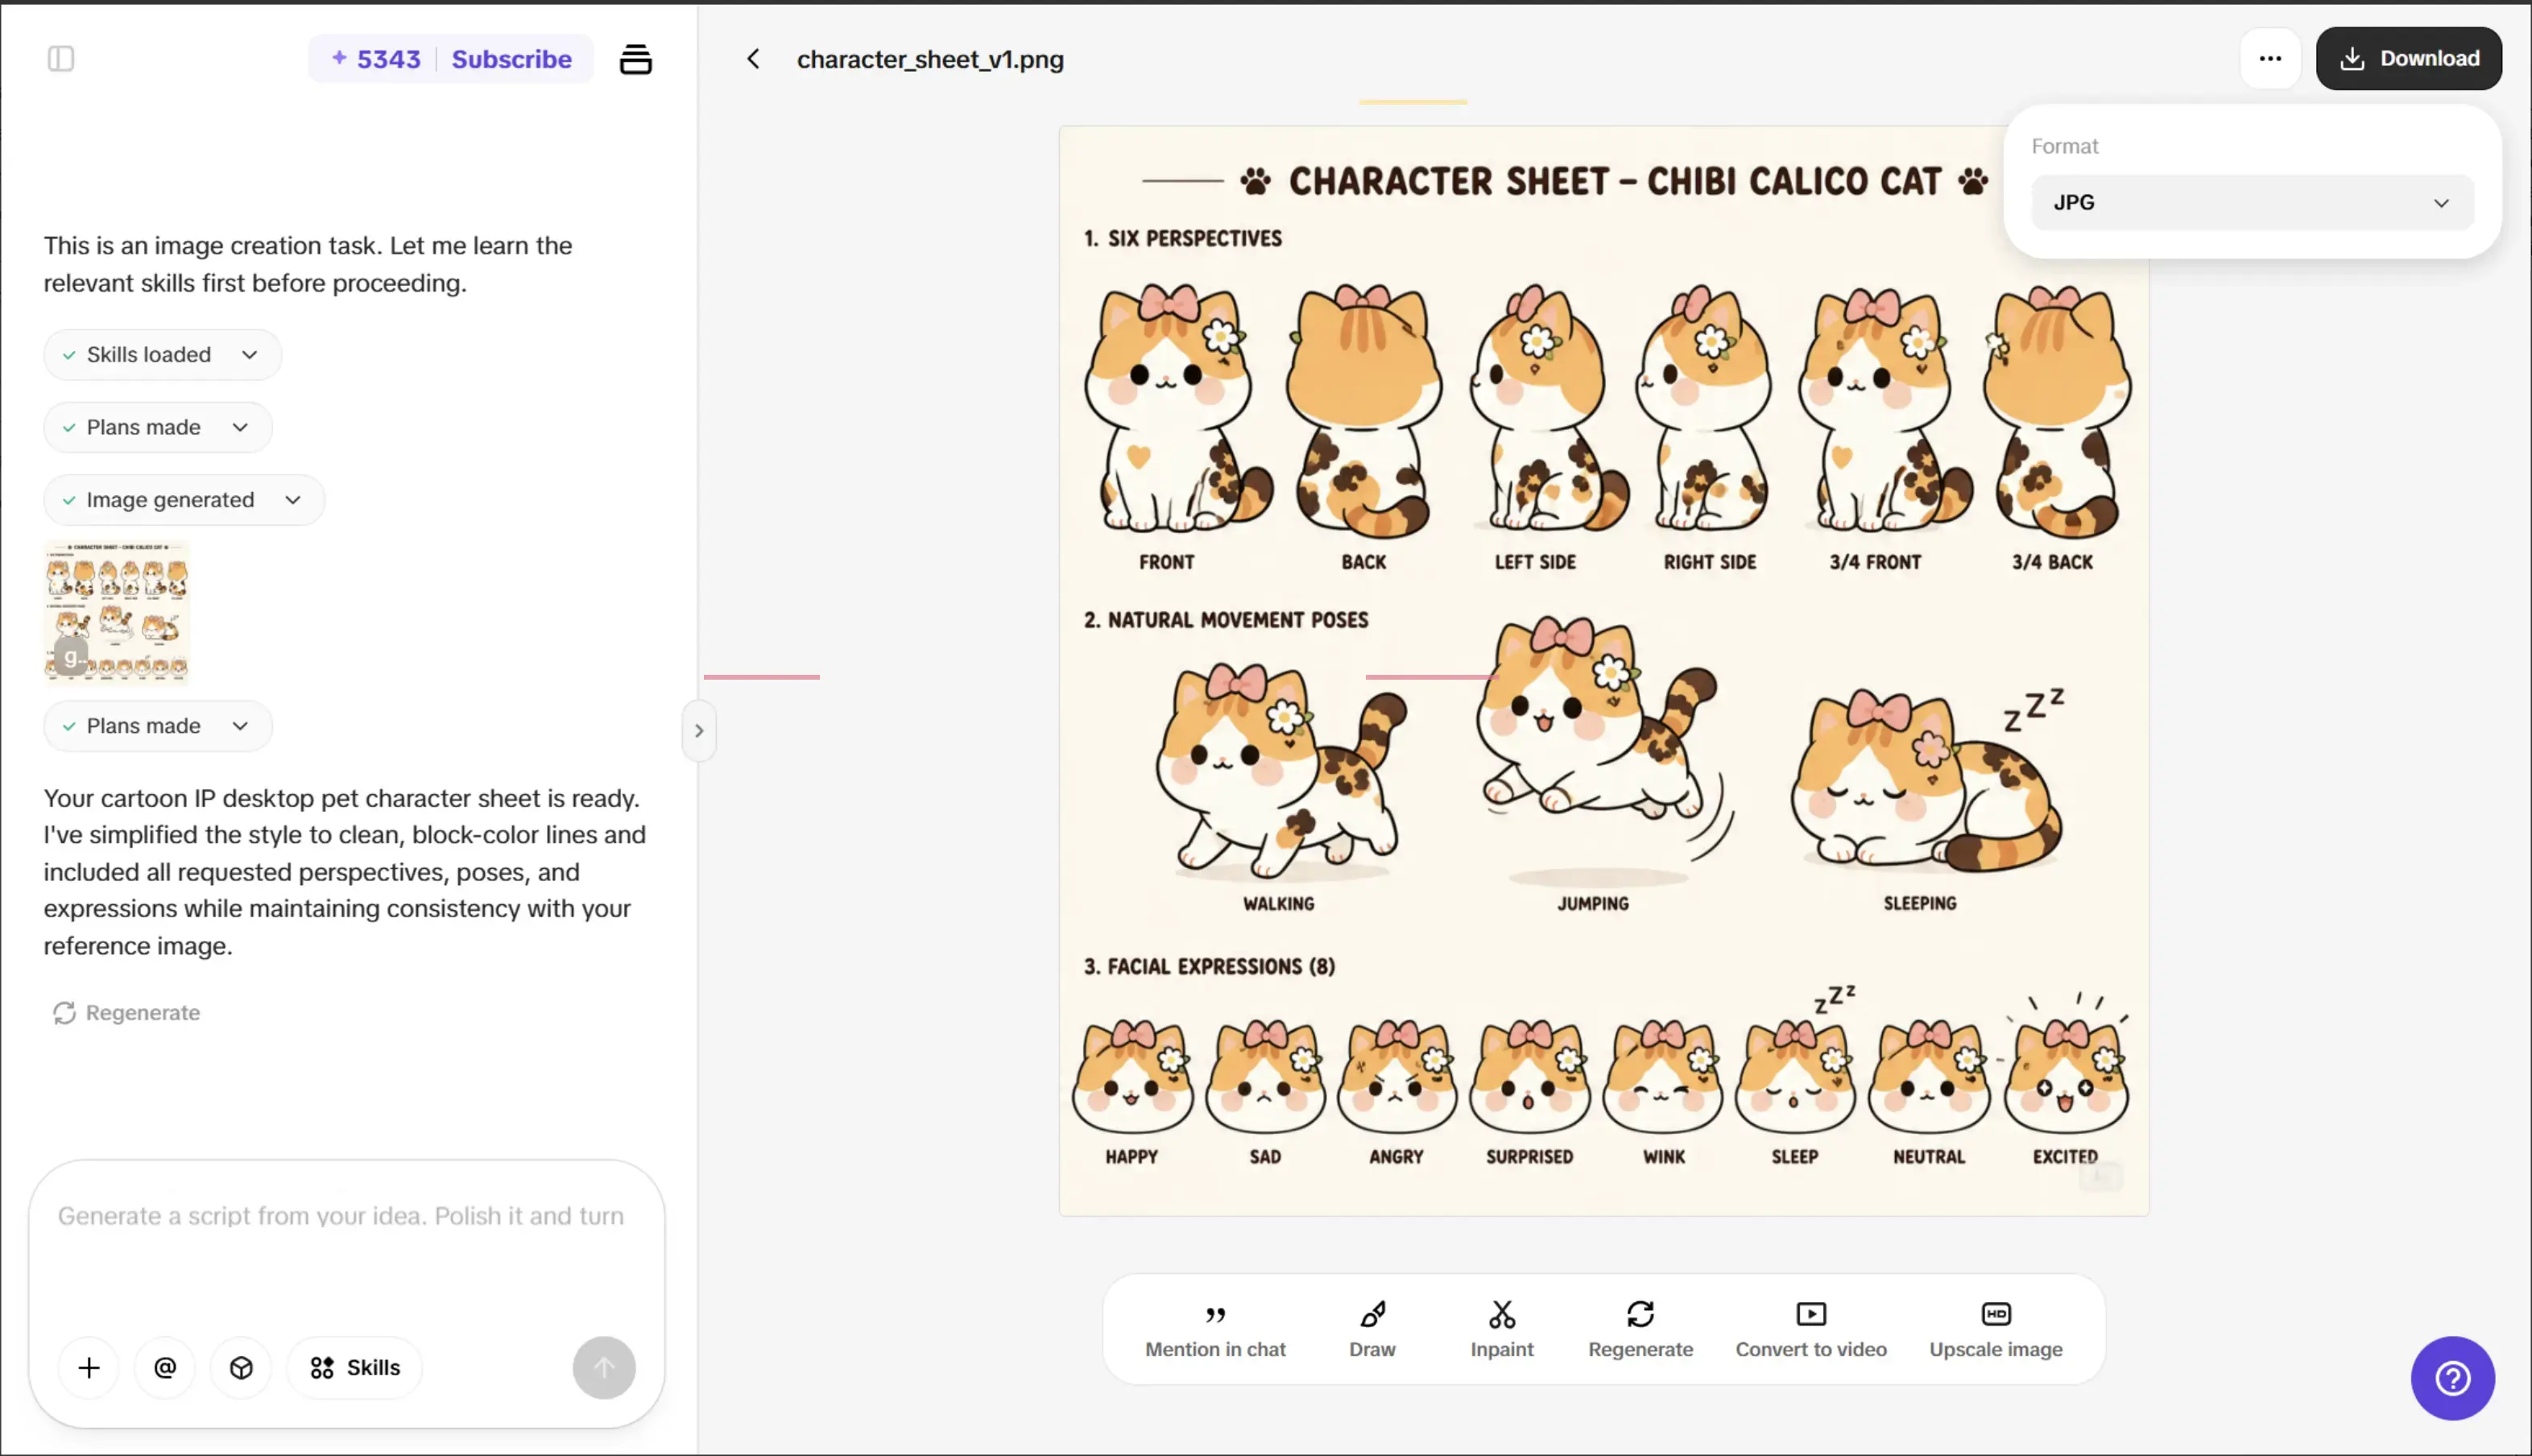Image resolution: width=2532 pixels, height=1456 pixels.
Task: Select the Inpaint tool
Action: point(1502,1330)
